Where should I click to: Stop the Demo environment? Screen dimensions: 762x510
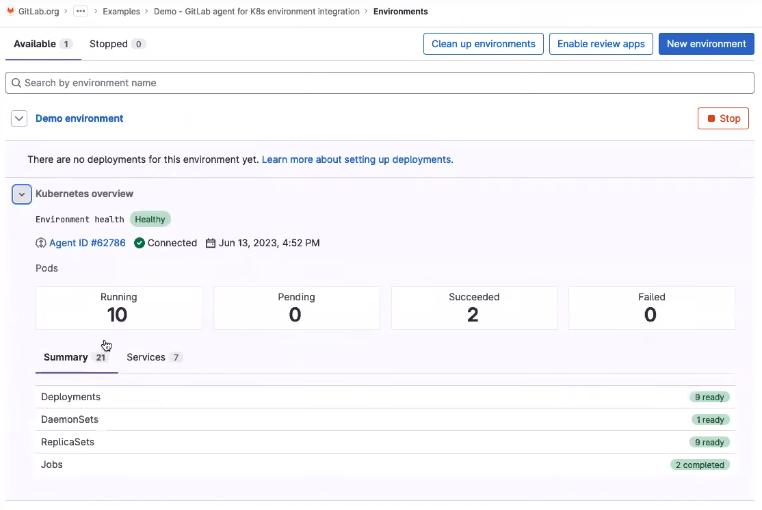point(722,118)
